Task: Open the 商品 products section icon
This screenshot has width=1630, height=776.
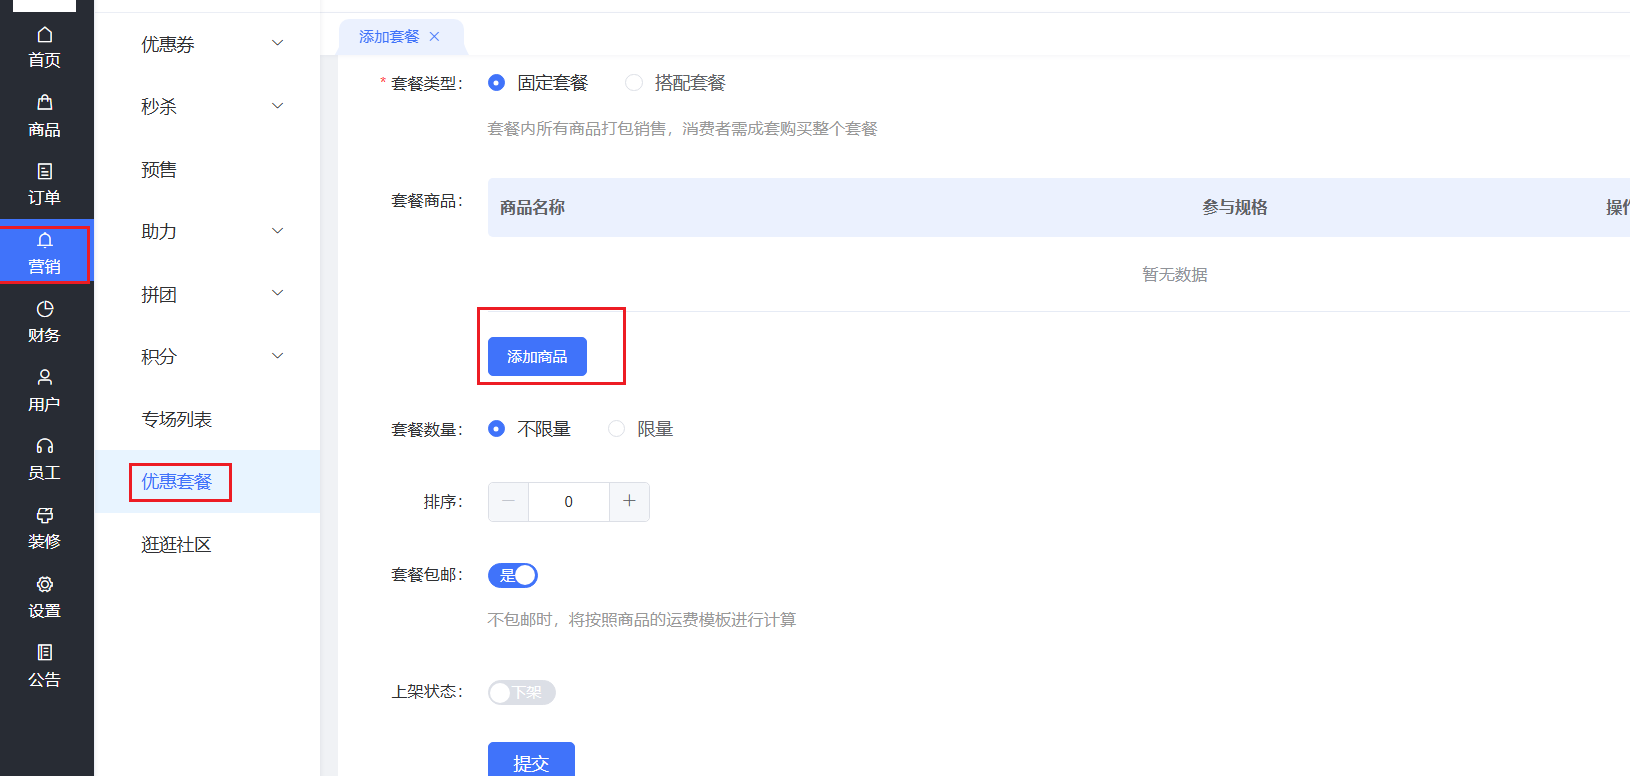Action: pos(45,103)
